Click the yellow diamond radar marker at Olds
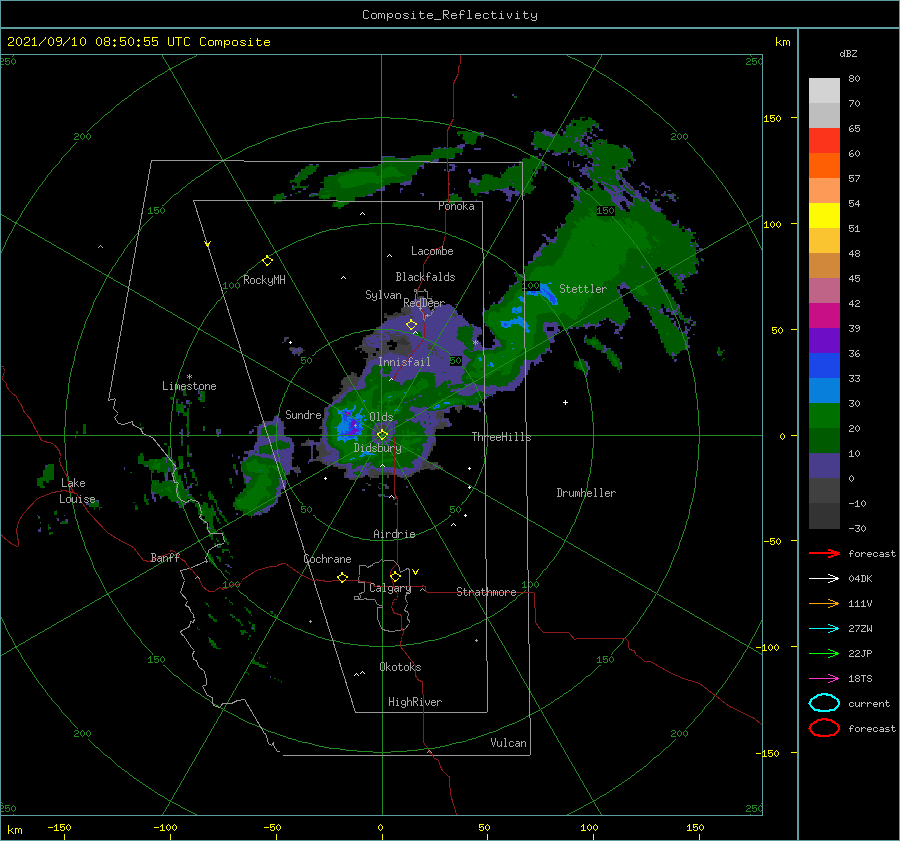This screenshot has height=841, width=900. (x=382, y=435)
